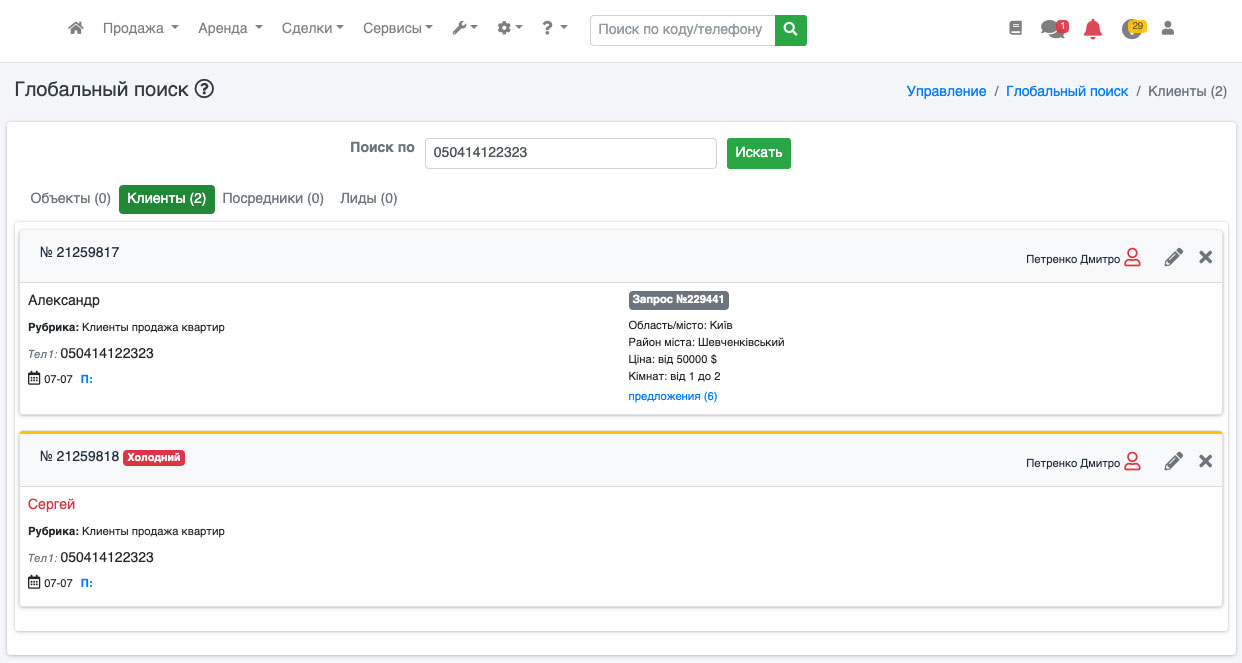This screenshot has height=663, width=1242.
Task: Edit client № 21259817 with pencil icon
Action: tap(1174, 258)
